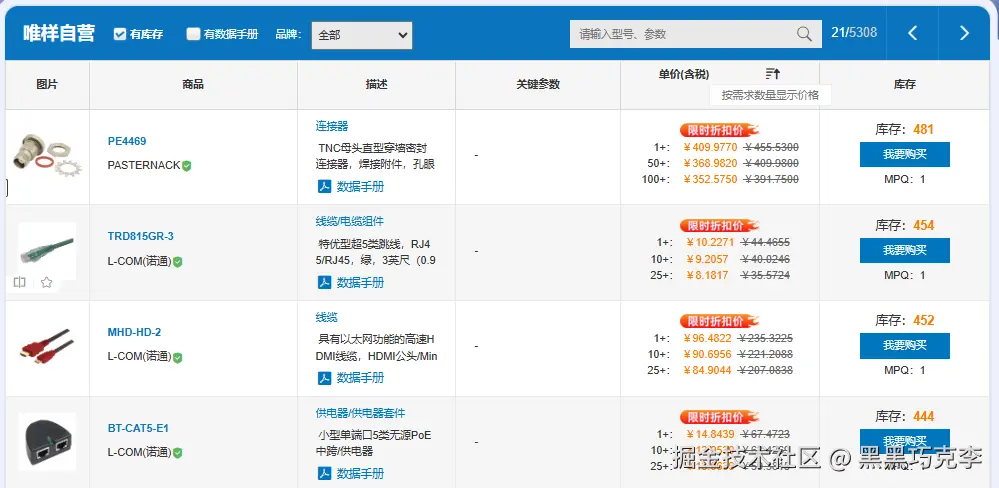Click stock count 481

tap(923, 129)
